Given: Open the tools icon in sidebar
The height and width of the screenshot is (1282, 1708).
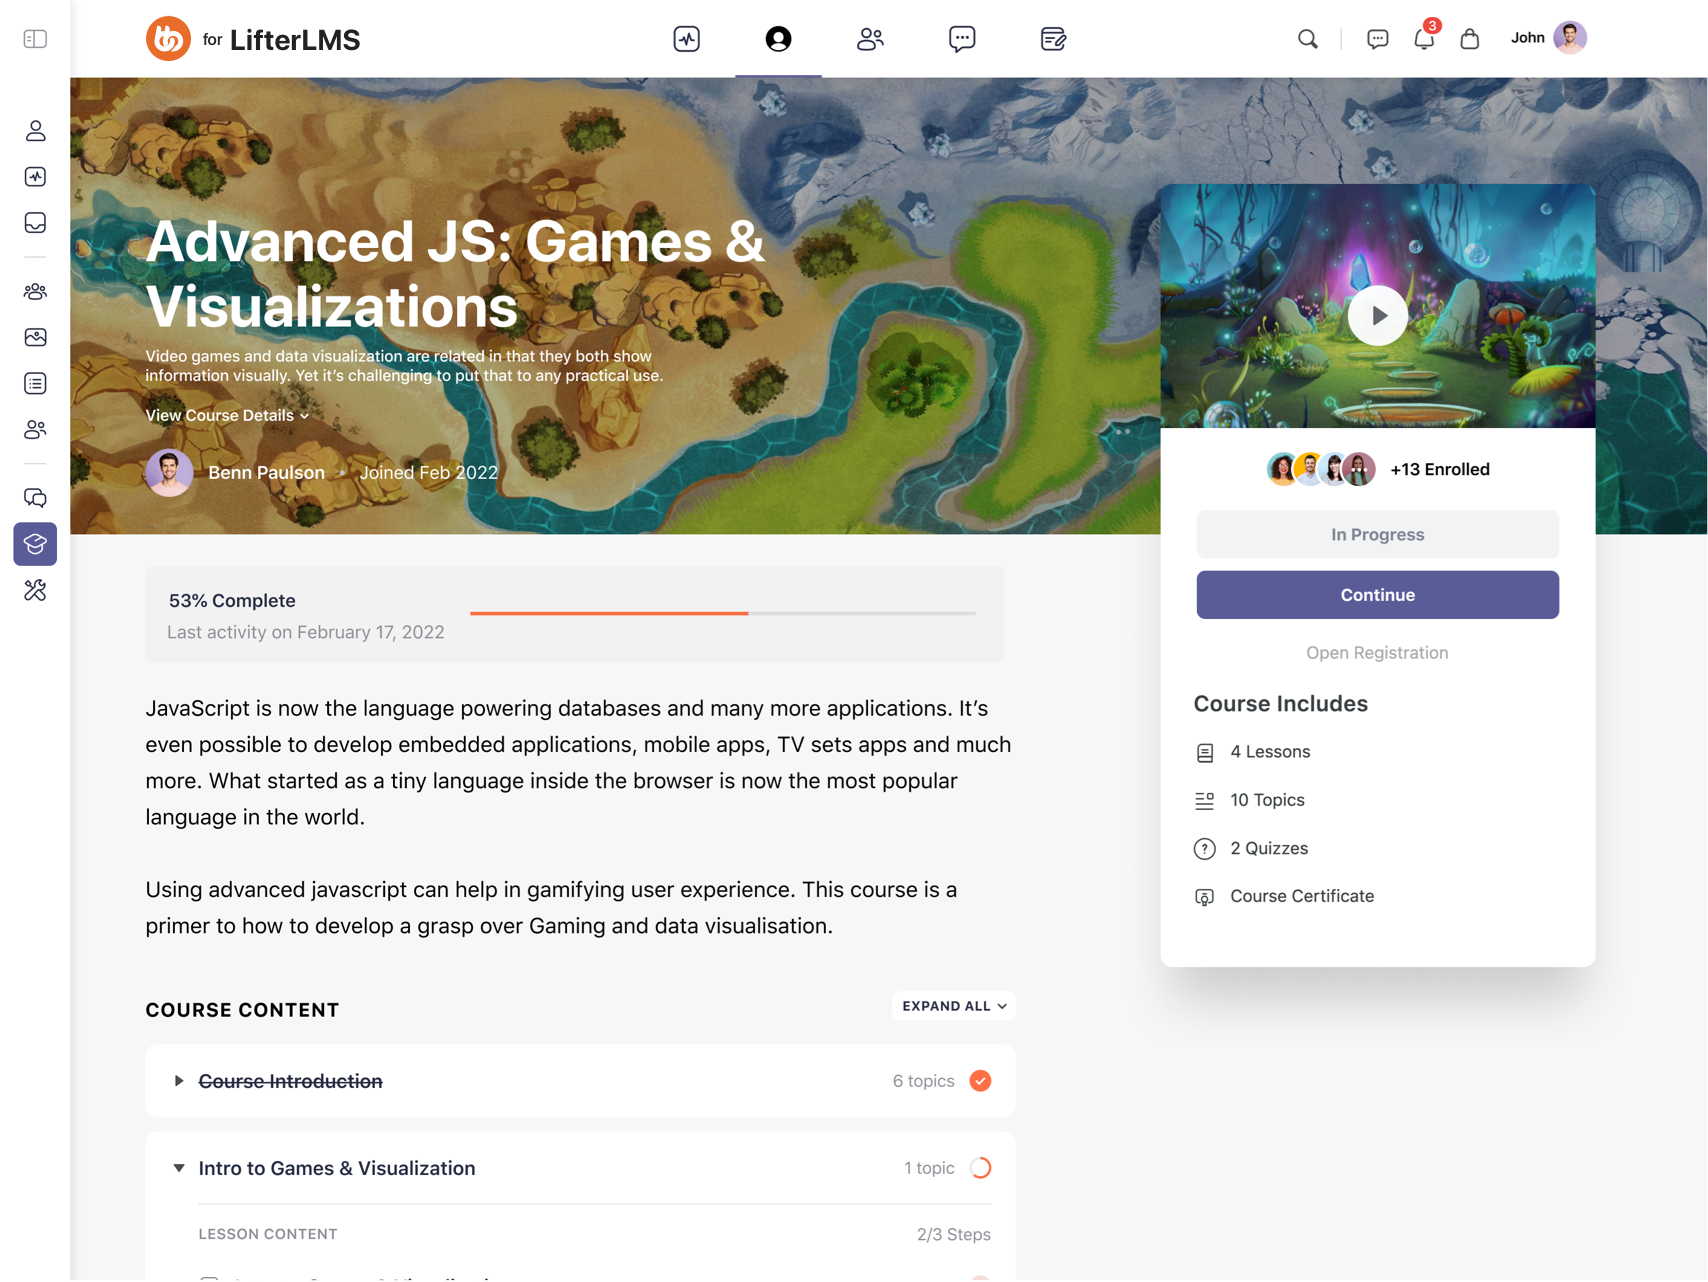Looking at the screenshot, I should [x=35, y=590].
